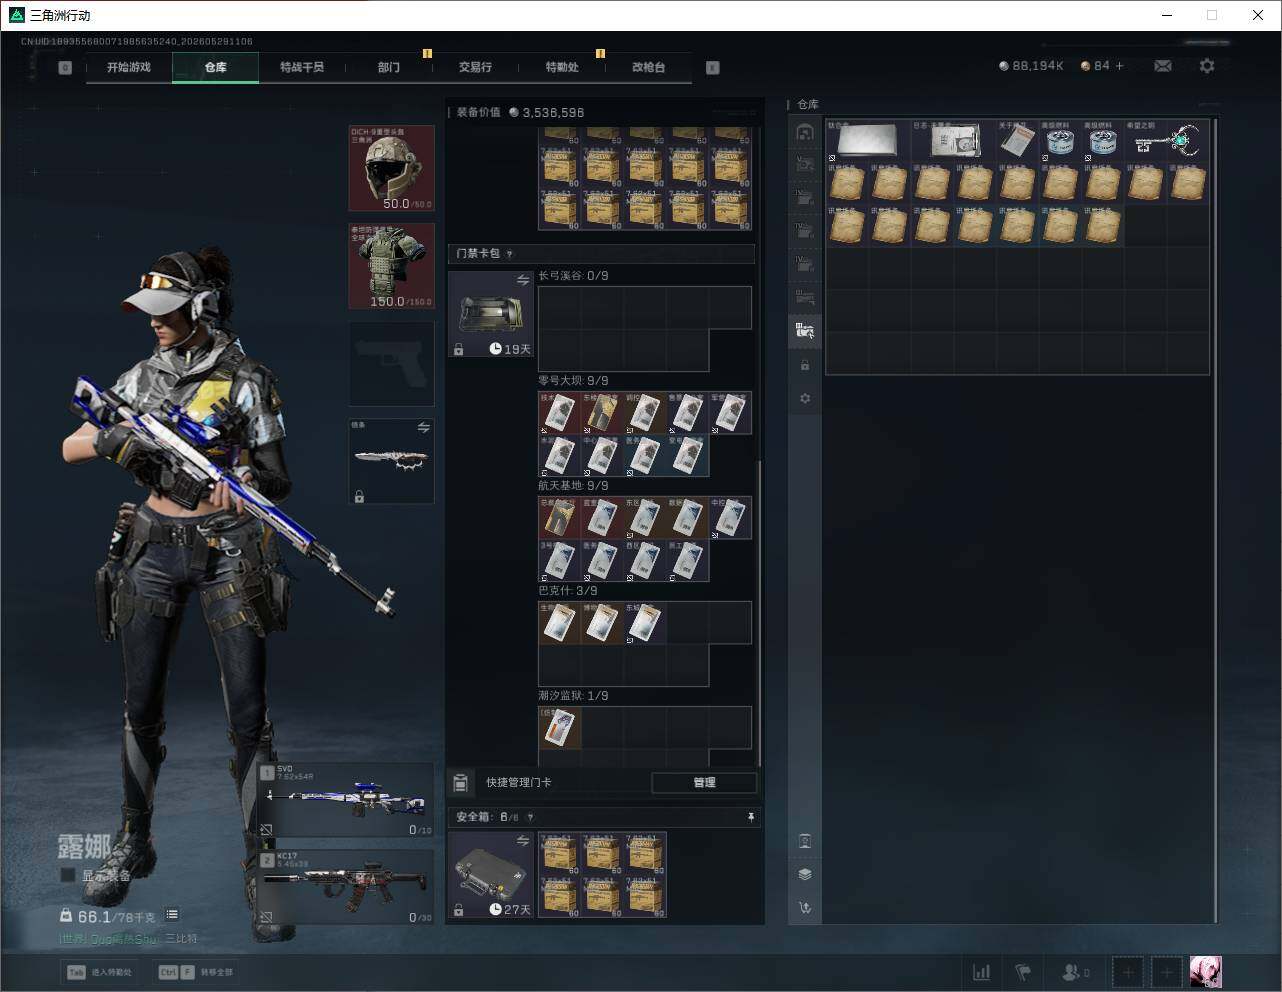Open the 特勤处 tab
This screenshot has width=1282, height=992.
click(x=562, y=67)
